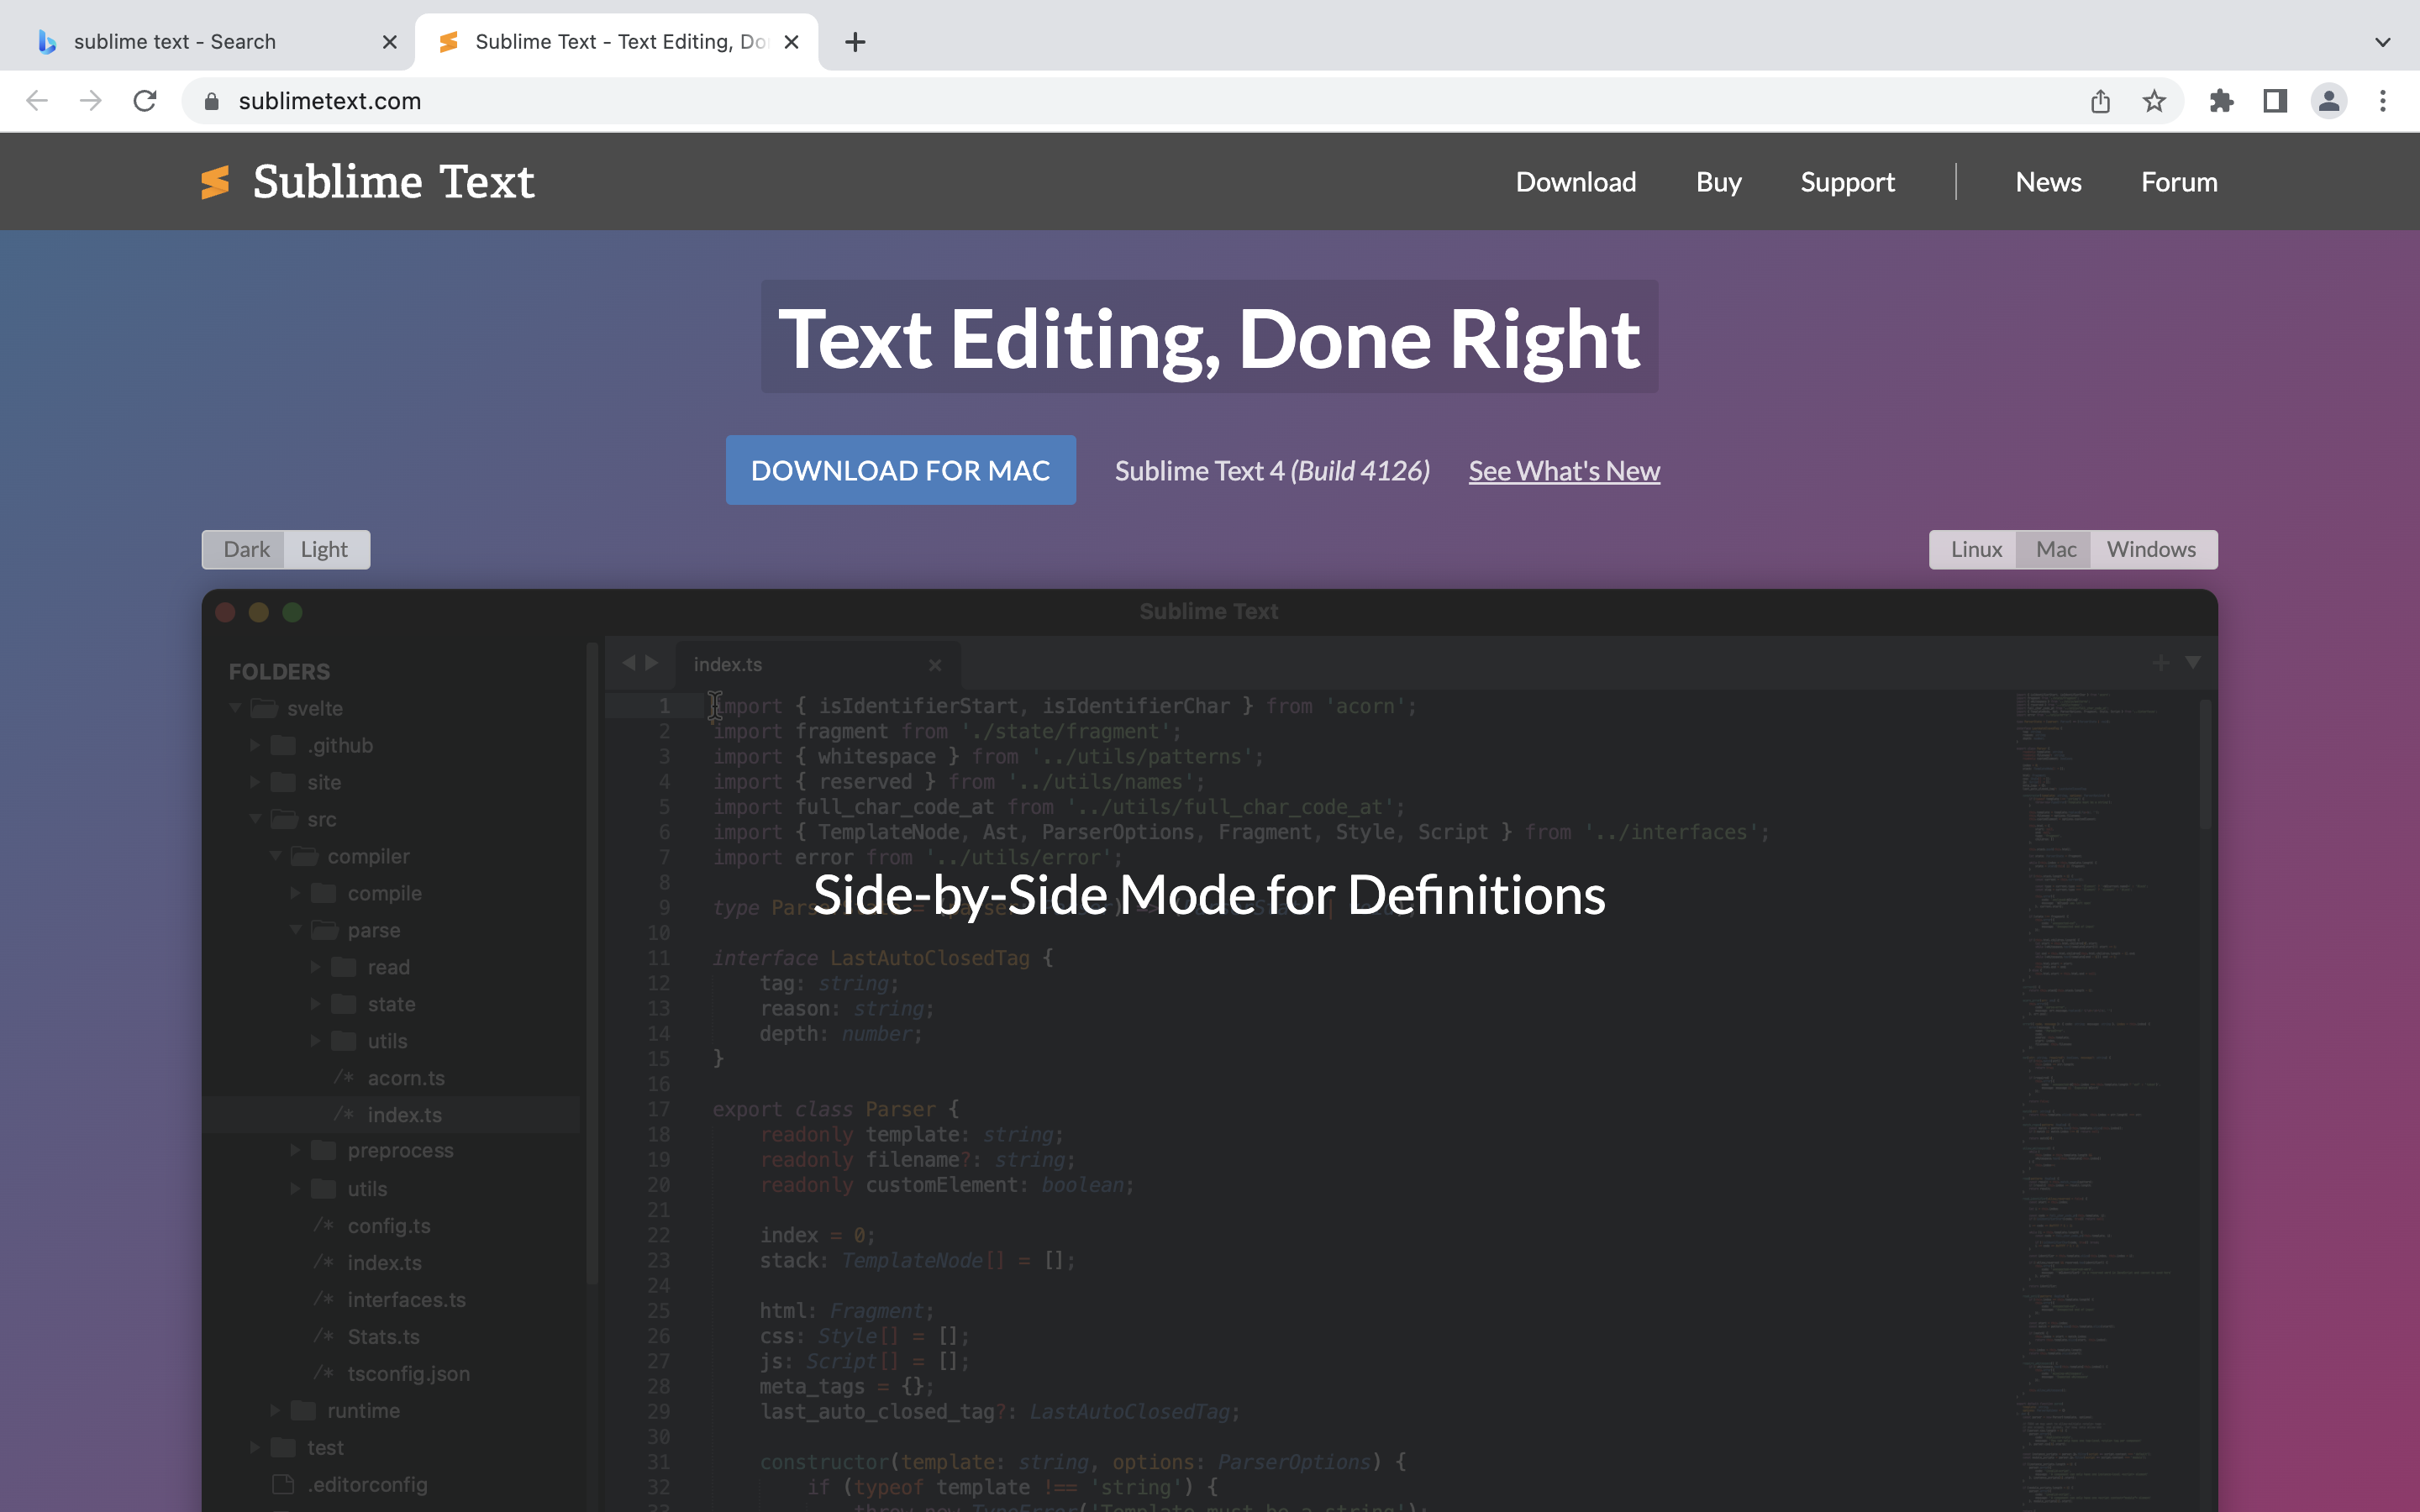
Task: Click the browser forward arrow
Action: click(91, 101)
